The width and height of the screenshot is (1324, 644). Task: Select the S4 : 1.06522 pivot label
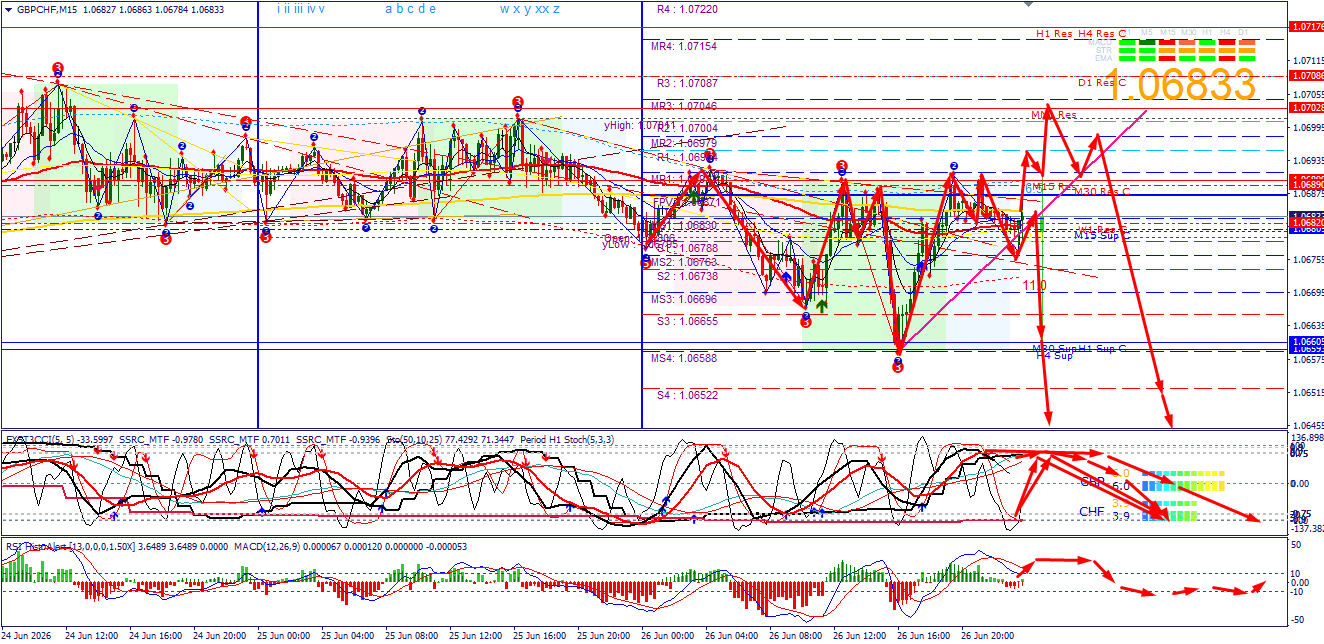[x=687, y=395]
